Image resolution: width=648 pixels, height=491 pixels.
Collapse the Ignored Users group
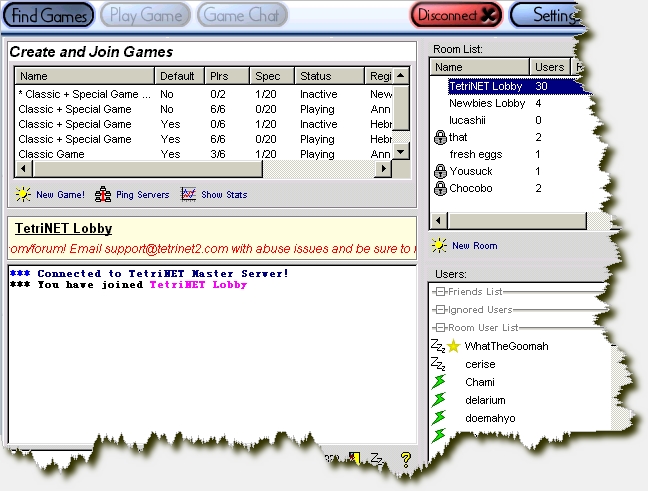pyautogui.click(x=441, y=310)
